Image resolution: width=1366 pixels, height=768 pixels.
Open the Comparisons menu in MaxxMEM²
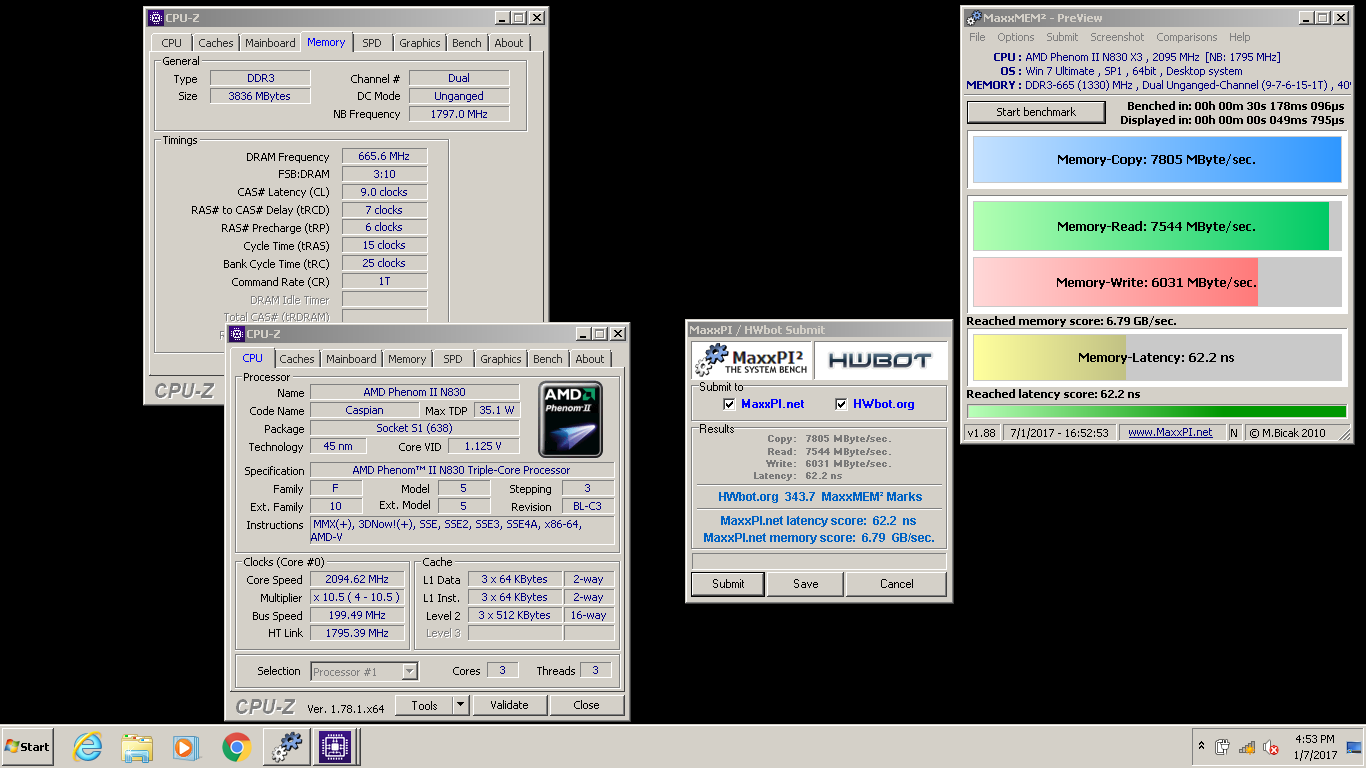[x=1187, y=37]
